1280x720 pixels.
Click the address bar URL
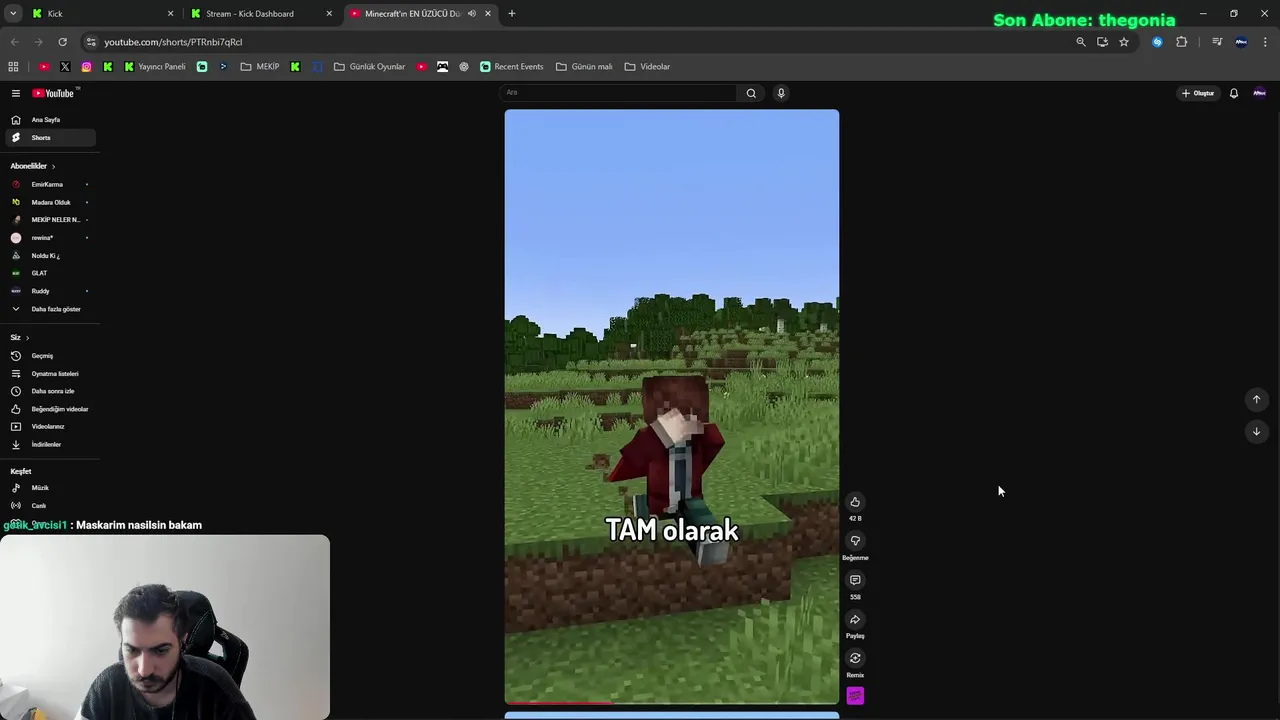coord(173,42)
